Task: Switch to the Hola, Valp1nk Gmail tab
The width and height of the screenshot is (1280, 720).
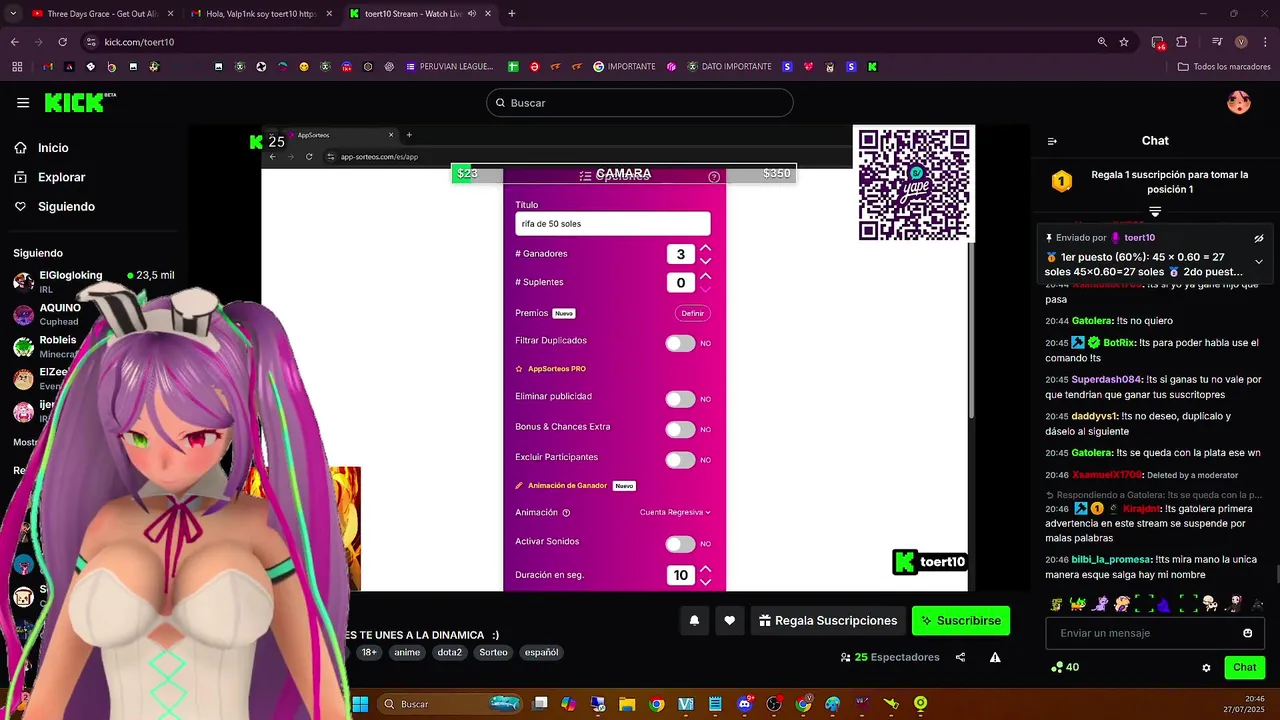Action: pyautogui.click(x=260, y=14)
